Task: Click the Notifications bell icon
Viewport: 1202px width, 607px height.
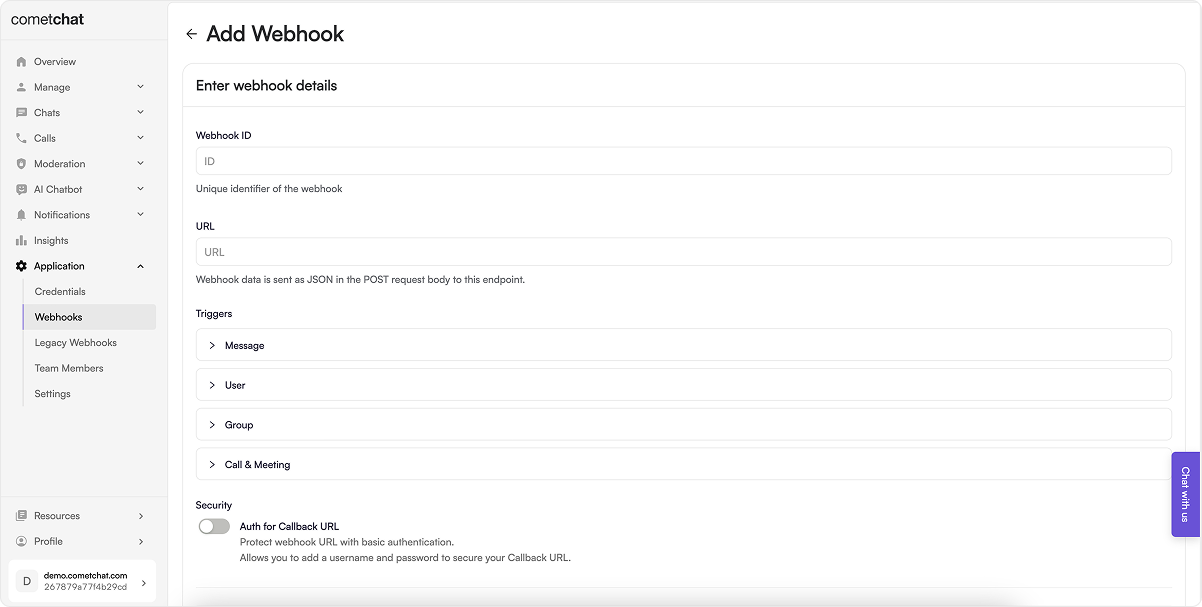Action: (21, 215)
